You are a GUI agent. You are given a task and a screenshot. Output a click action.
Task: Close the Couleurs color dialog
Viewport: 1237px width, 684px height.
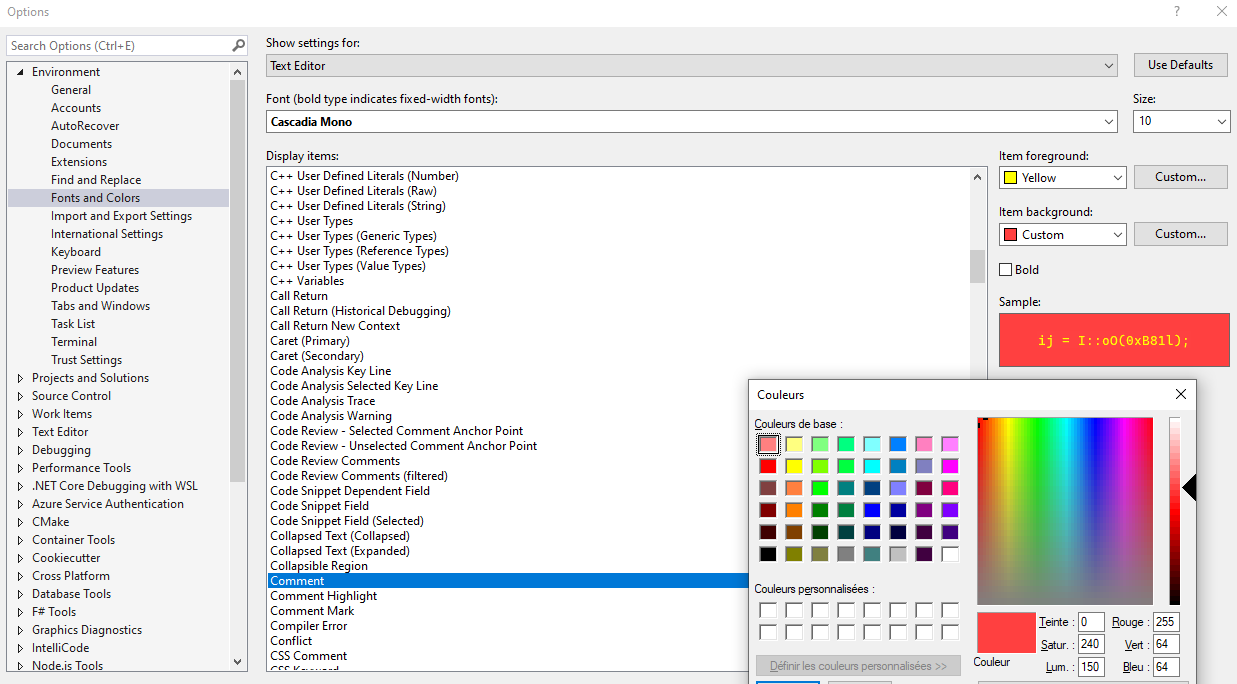(1181, 394)
